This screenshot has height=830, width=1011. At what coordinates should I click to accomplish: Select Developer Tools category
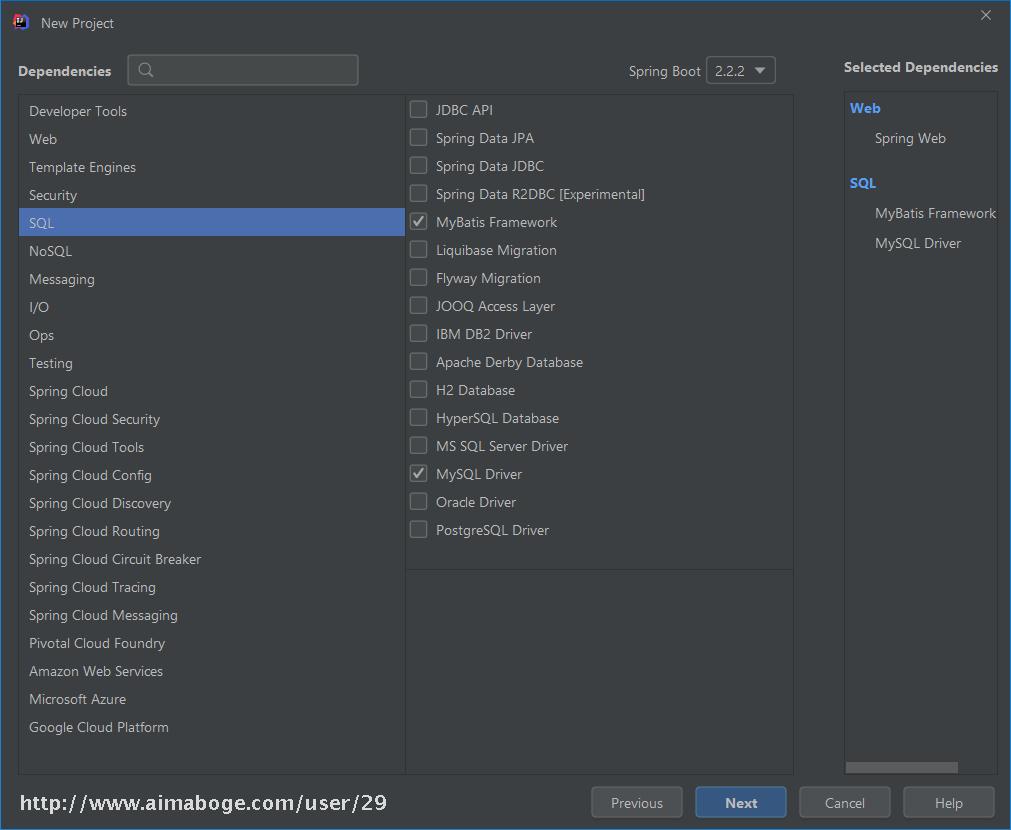click(212, 111)
